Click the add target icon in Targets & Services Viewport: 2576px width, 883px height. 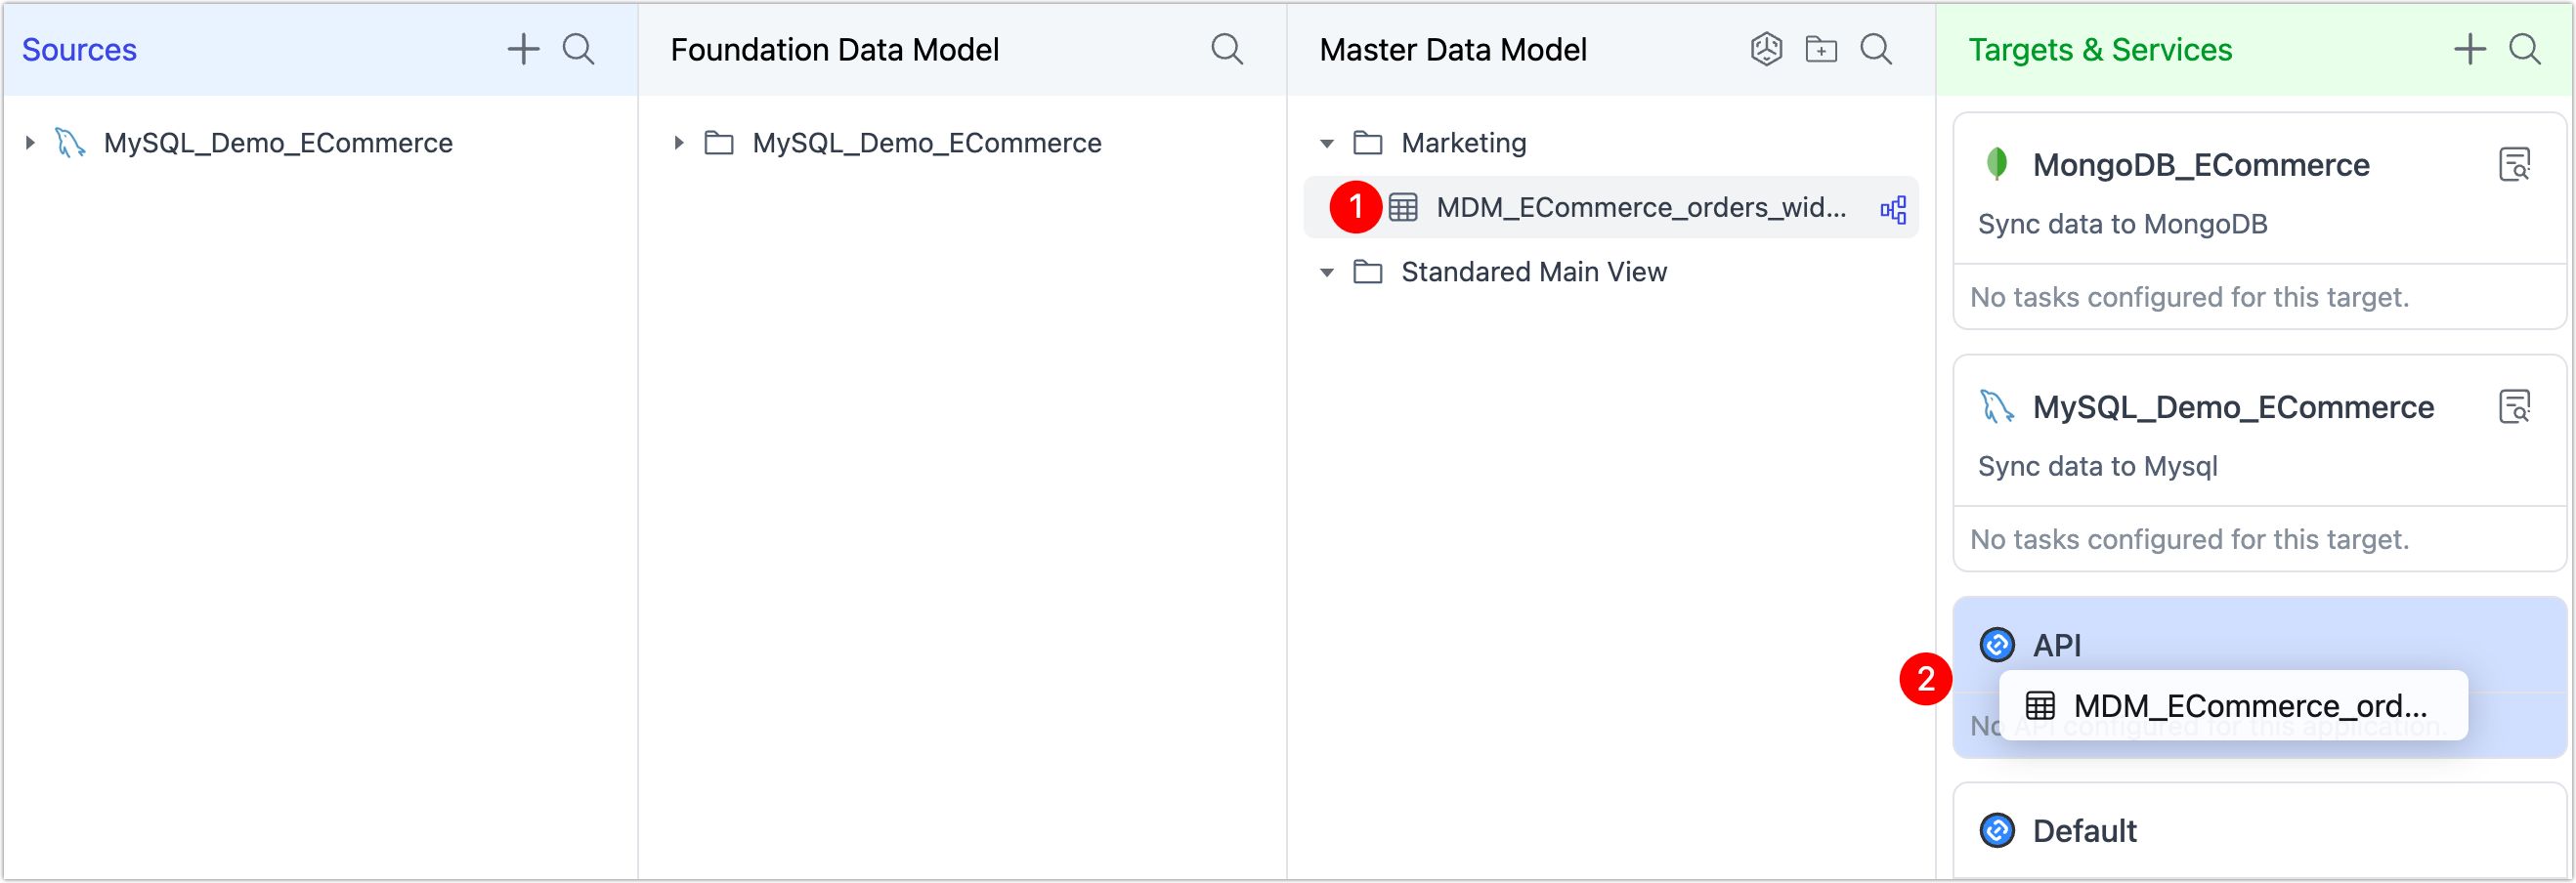[x=2469, y=48]
